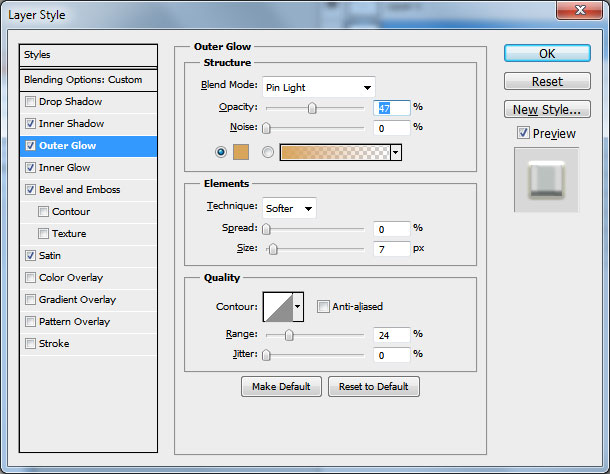Open the Satin settings label
610x474 pixels.
pyautogui.click(x=50, y=256)
